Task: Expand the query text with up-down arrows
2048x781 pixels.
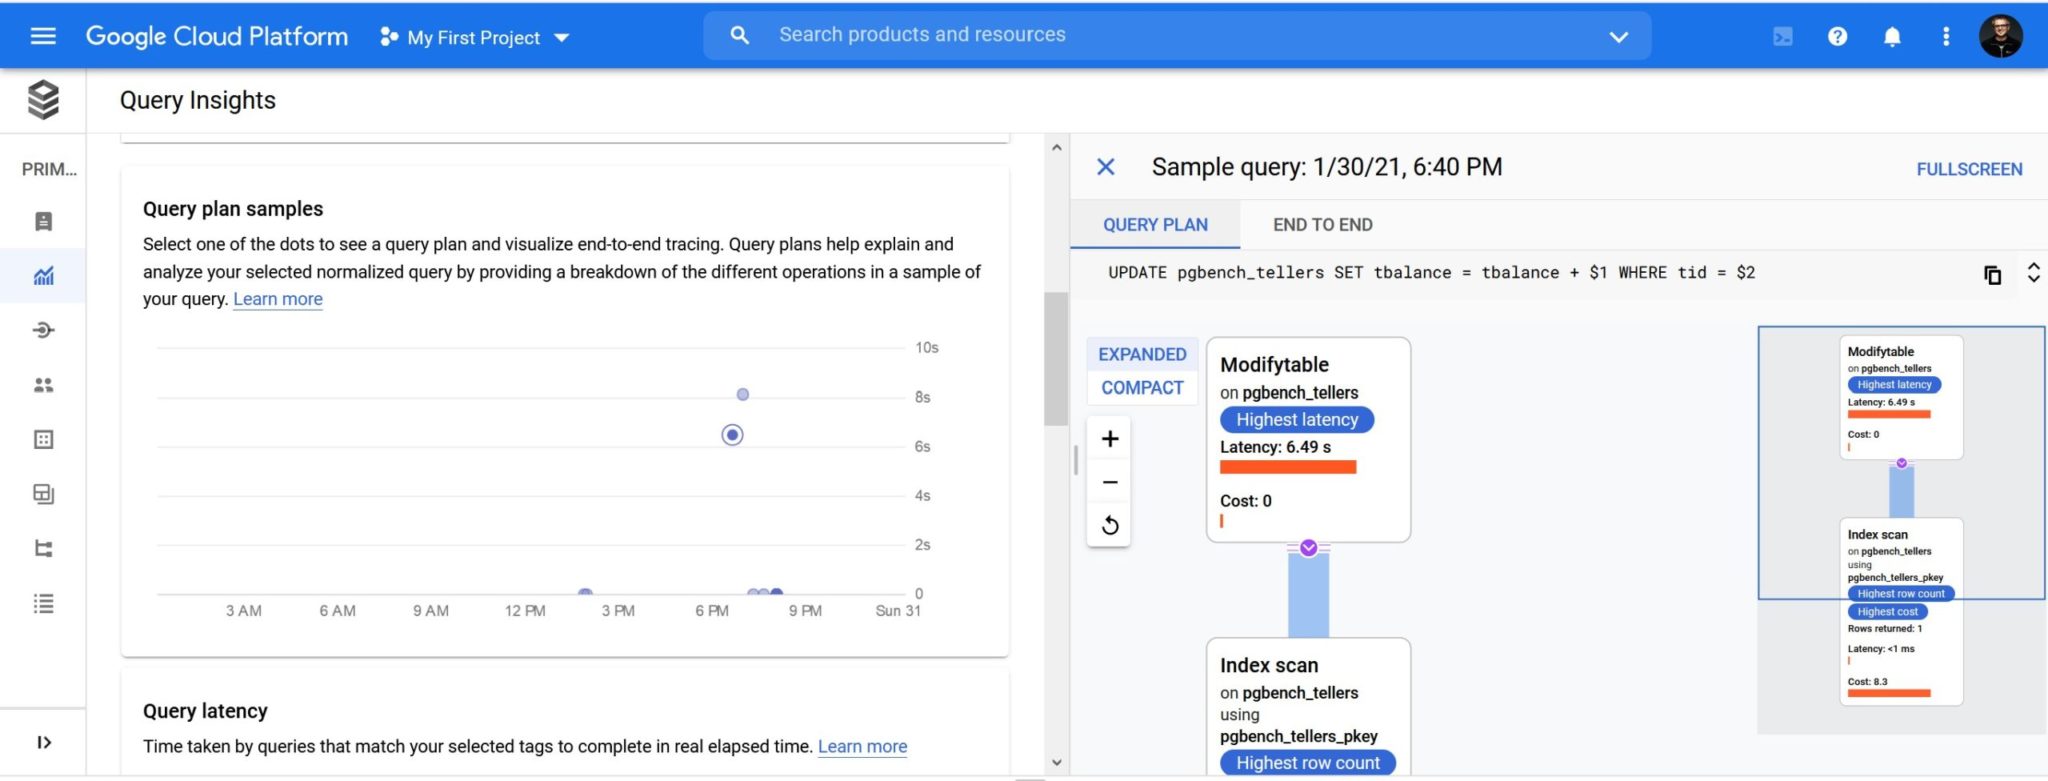Action: 2033,272
